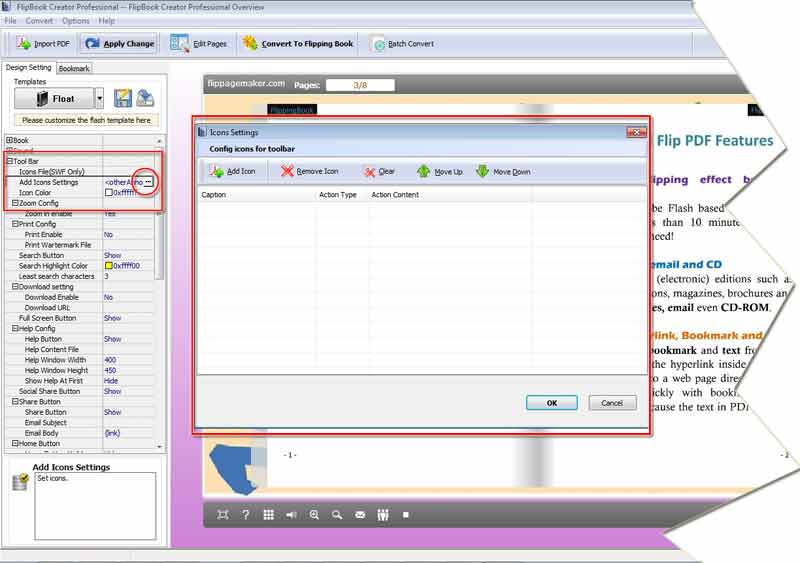Click the Add Icons Settings database icon

tap(20, 481)
